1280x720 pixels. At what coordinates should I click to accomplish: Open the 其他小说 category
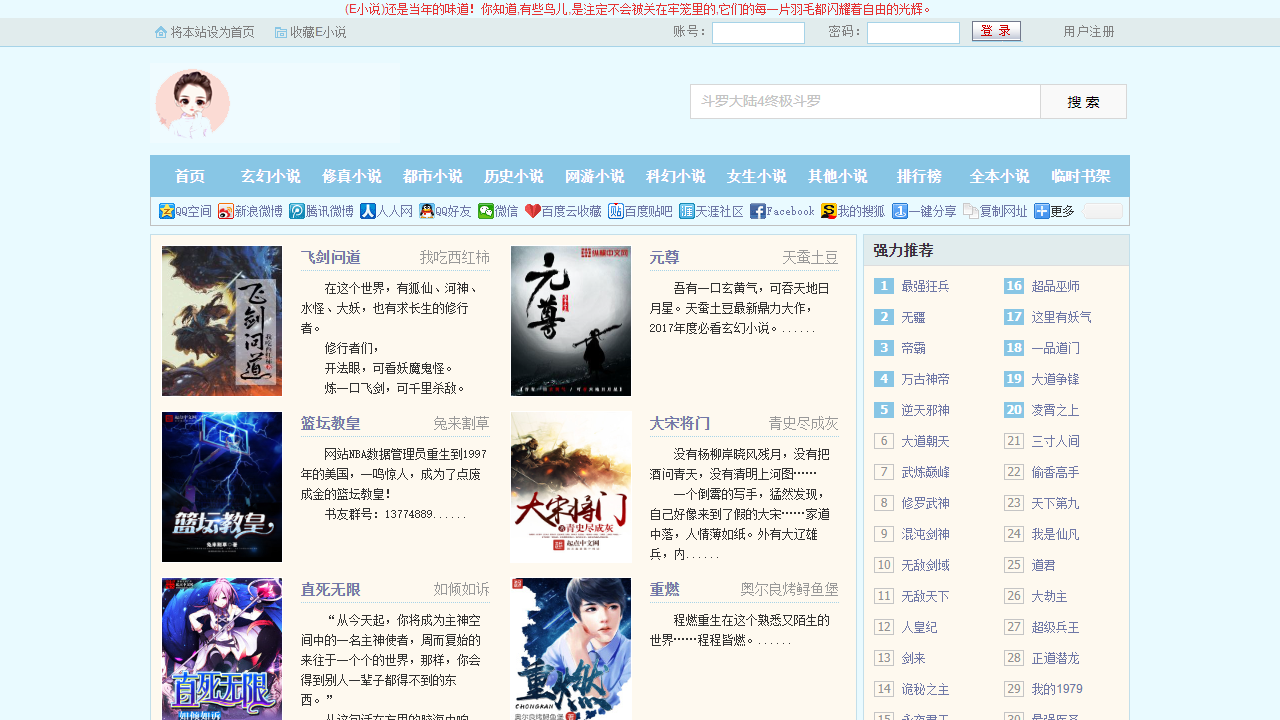(838, 176)
